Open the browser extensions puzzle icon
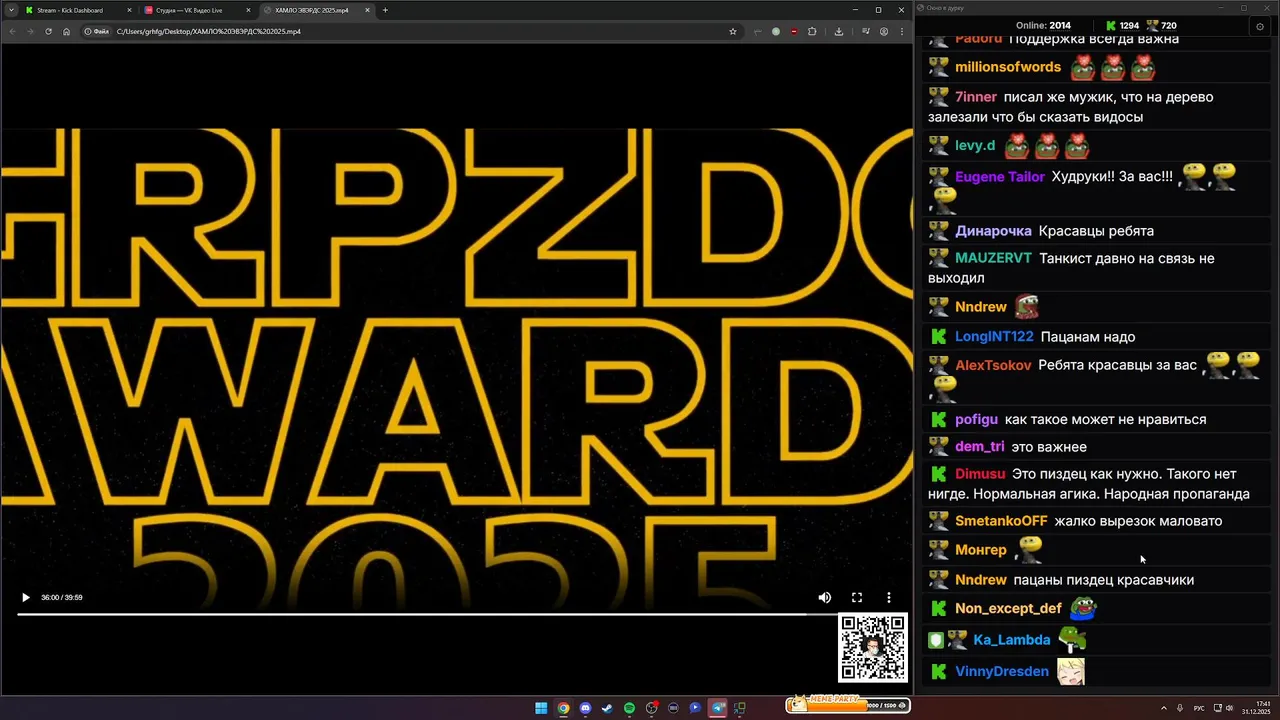1280x720 pixels. pyautogui.click(x=812, y=31)
